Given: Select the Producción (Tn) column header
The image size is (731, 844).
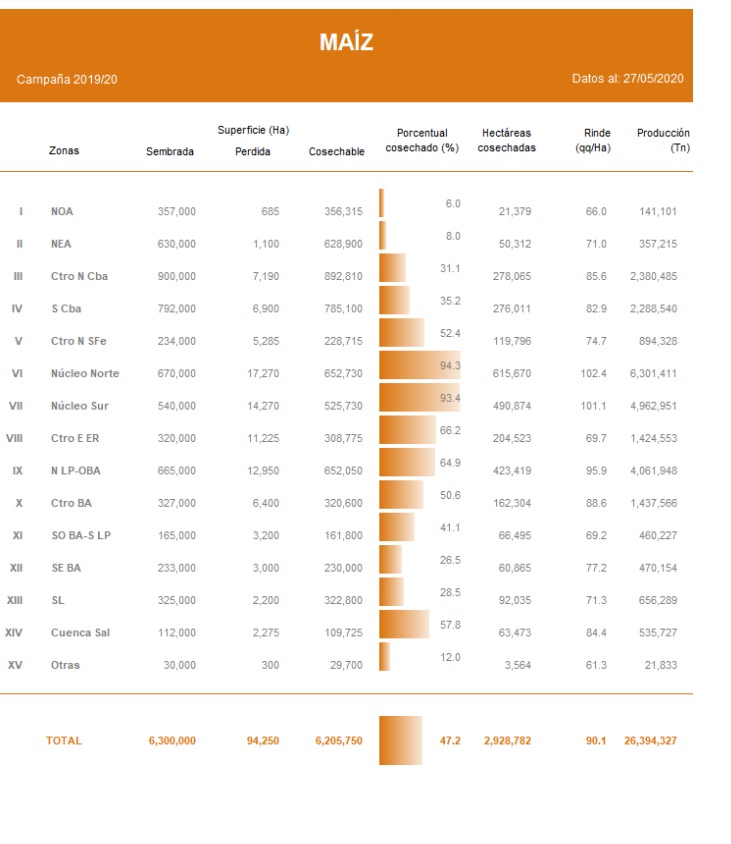Looking at the screenshot, I should [x=663, y=141].
